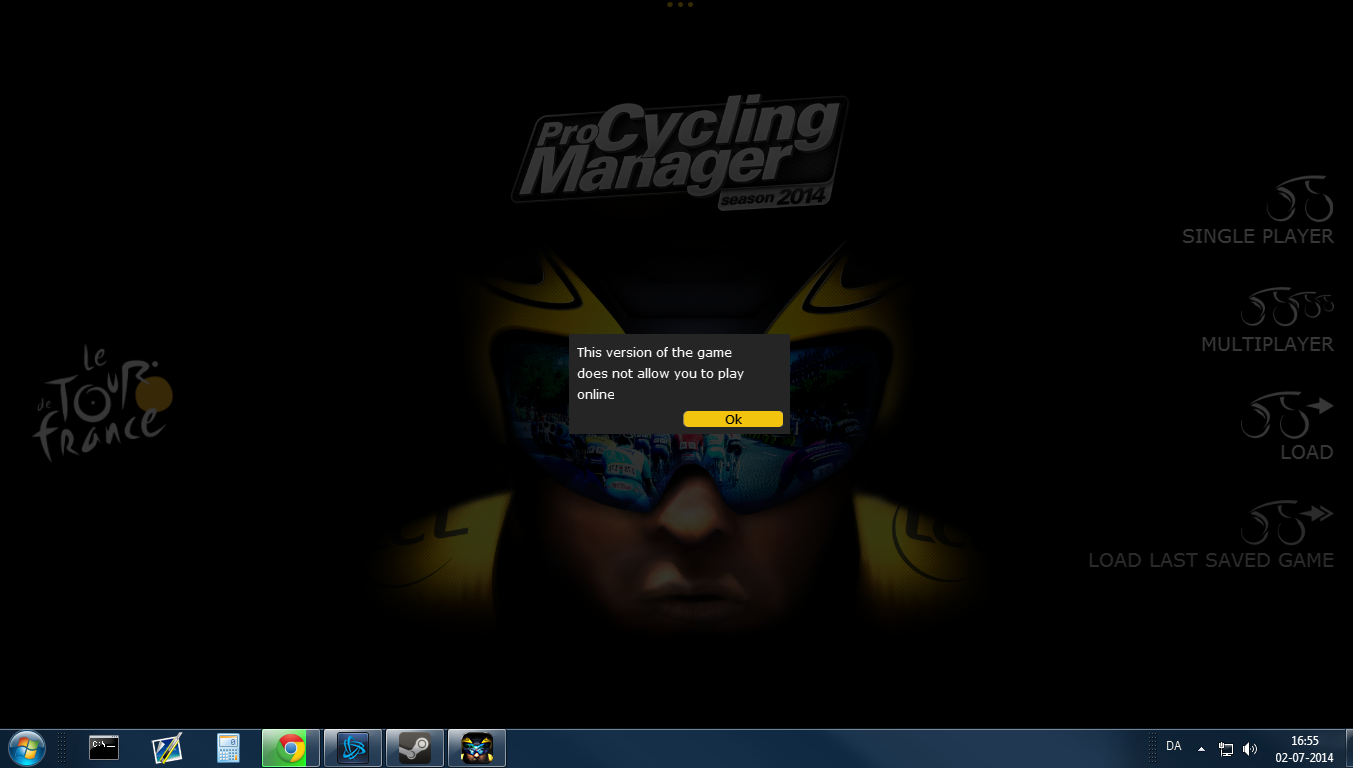Viewport: 1353px width, 768px height.
Task: Click the three dots handle at top
Action: (679, 4)
